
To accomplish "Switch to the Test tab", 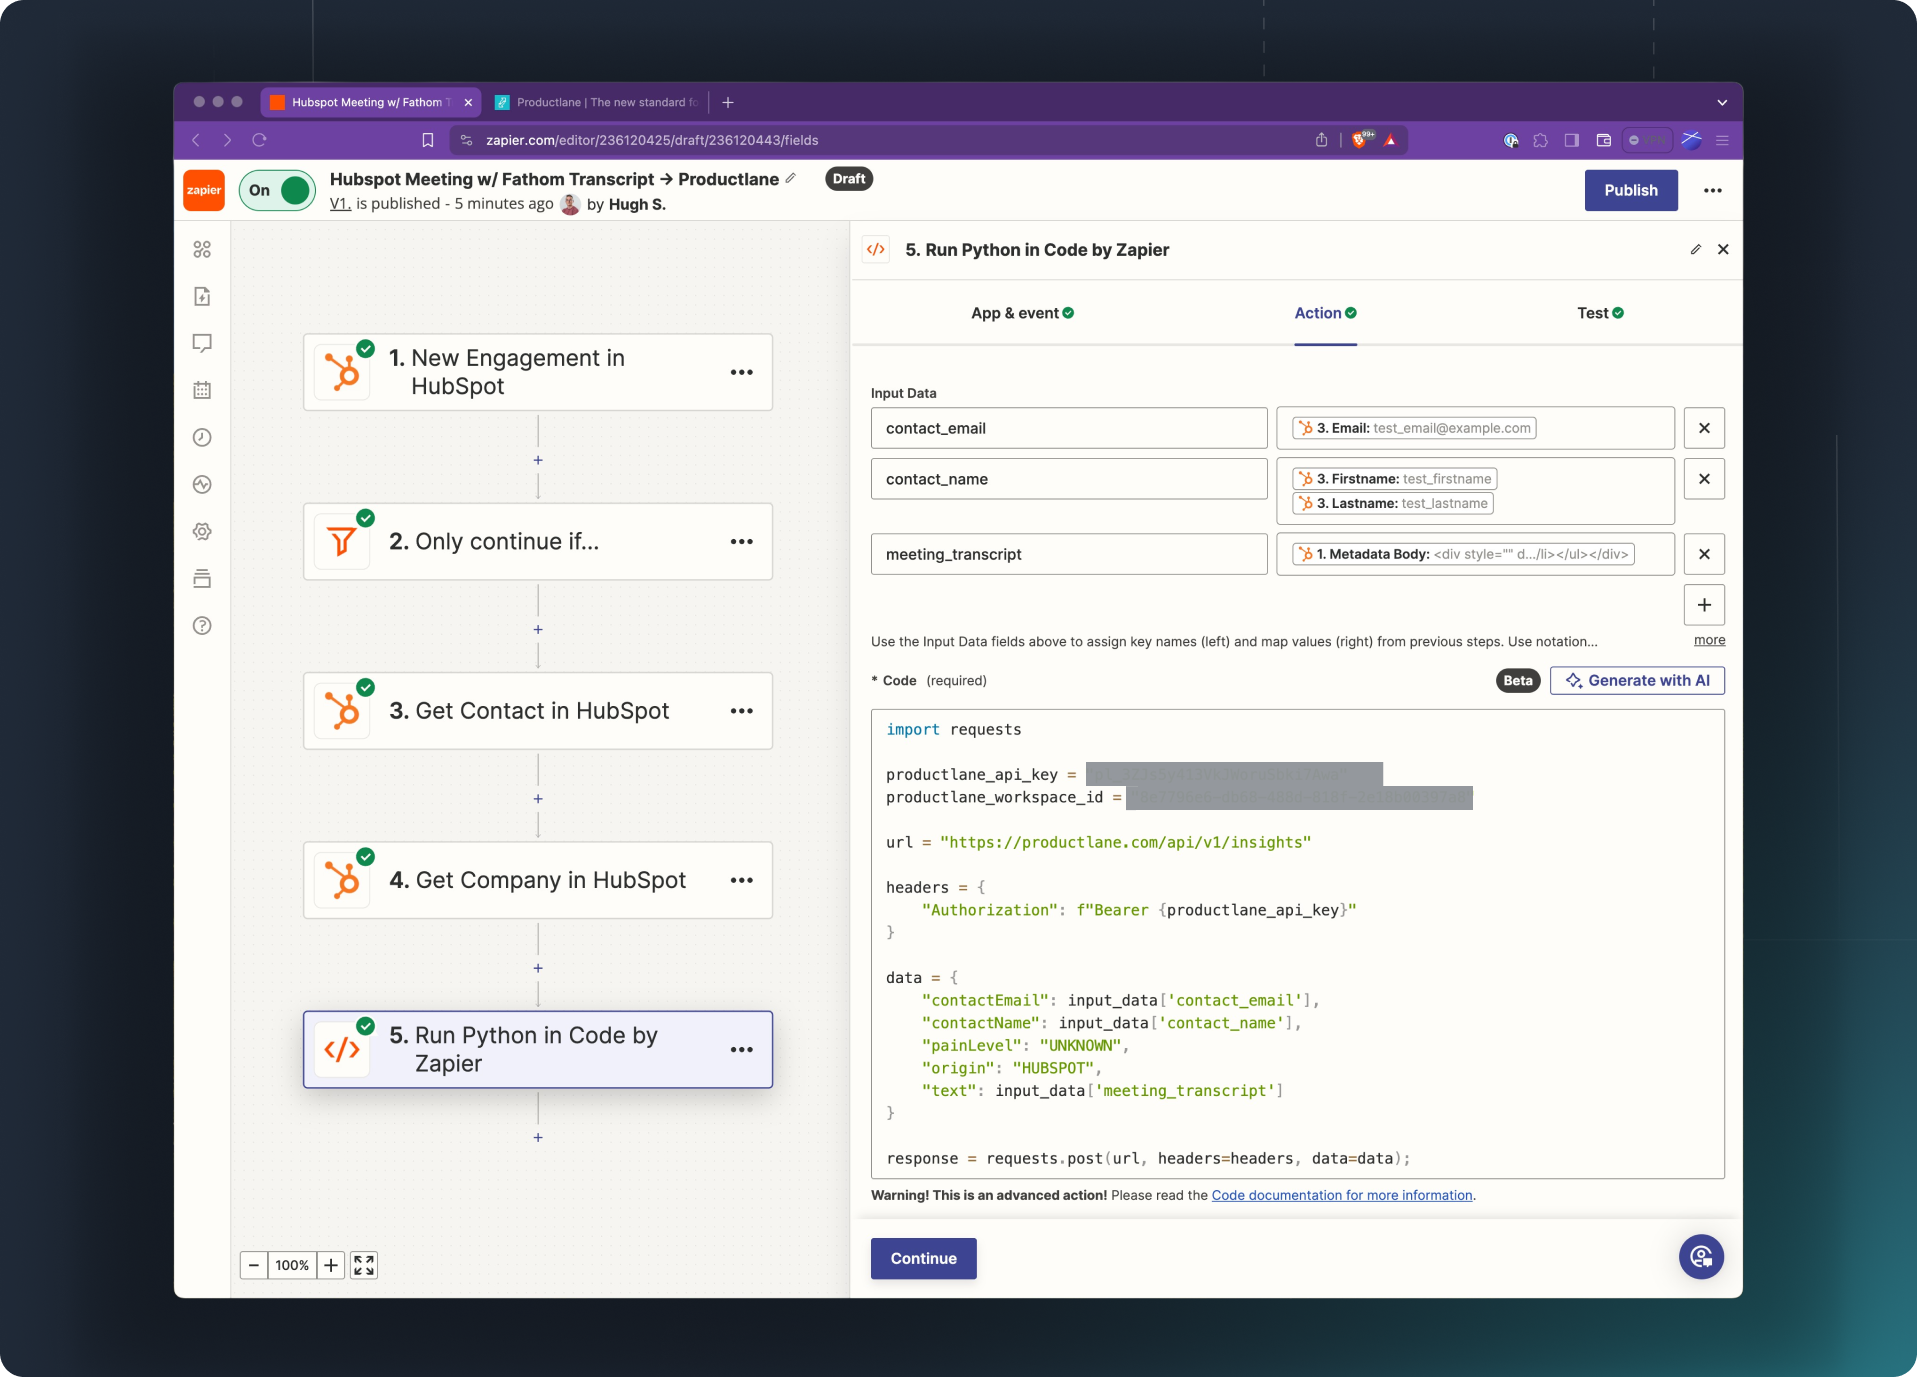I will point(1600,313).
